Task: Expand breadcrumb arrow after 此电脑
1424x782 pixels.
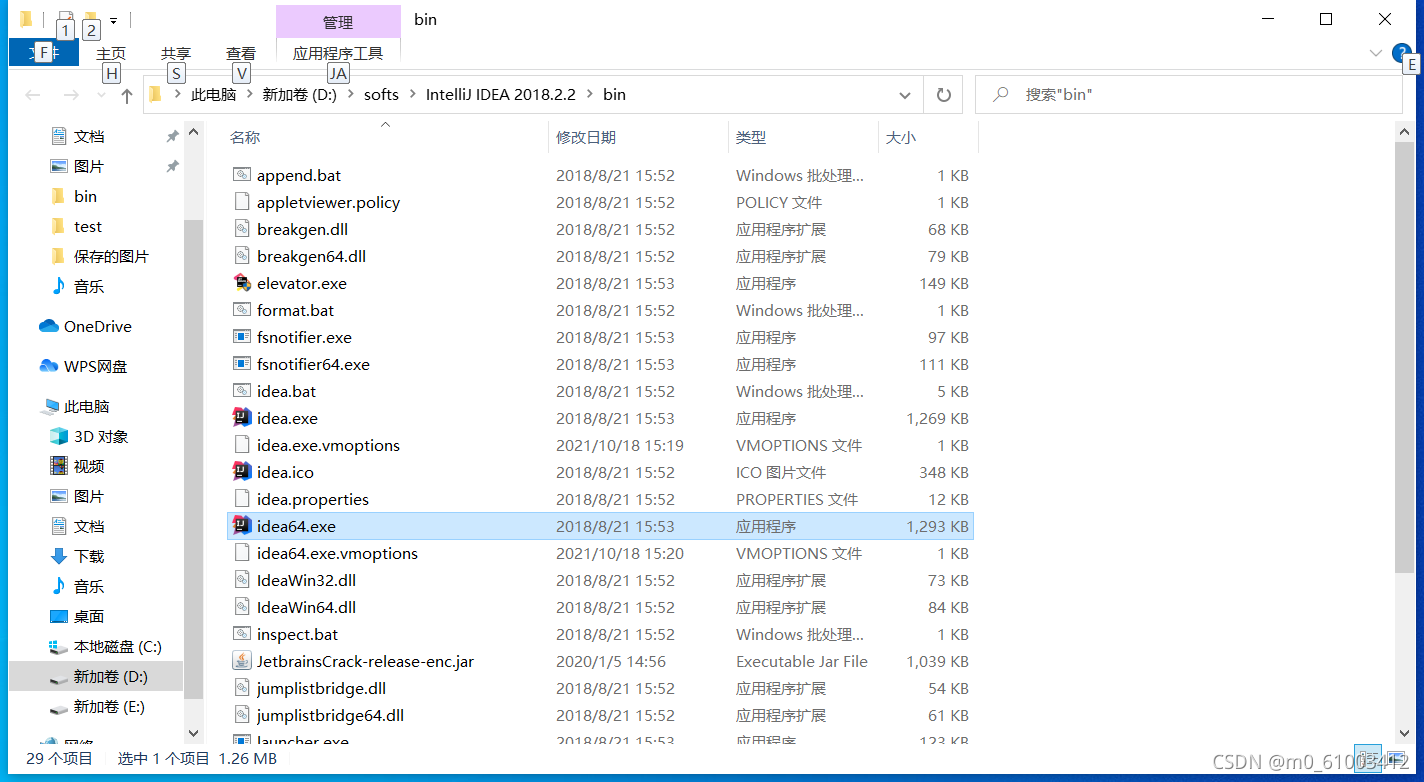Action: (249, 95)
